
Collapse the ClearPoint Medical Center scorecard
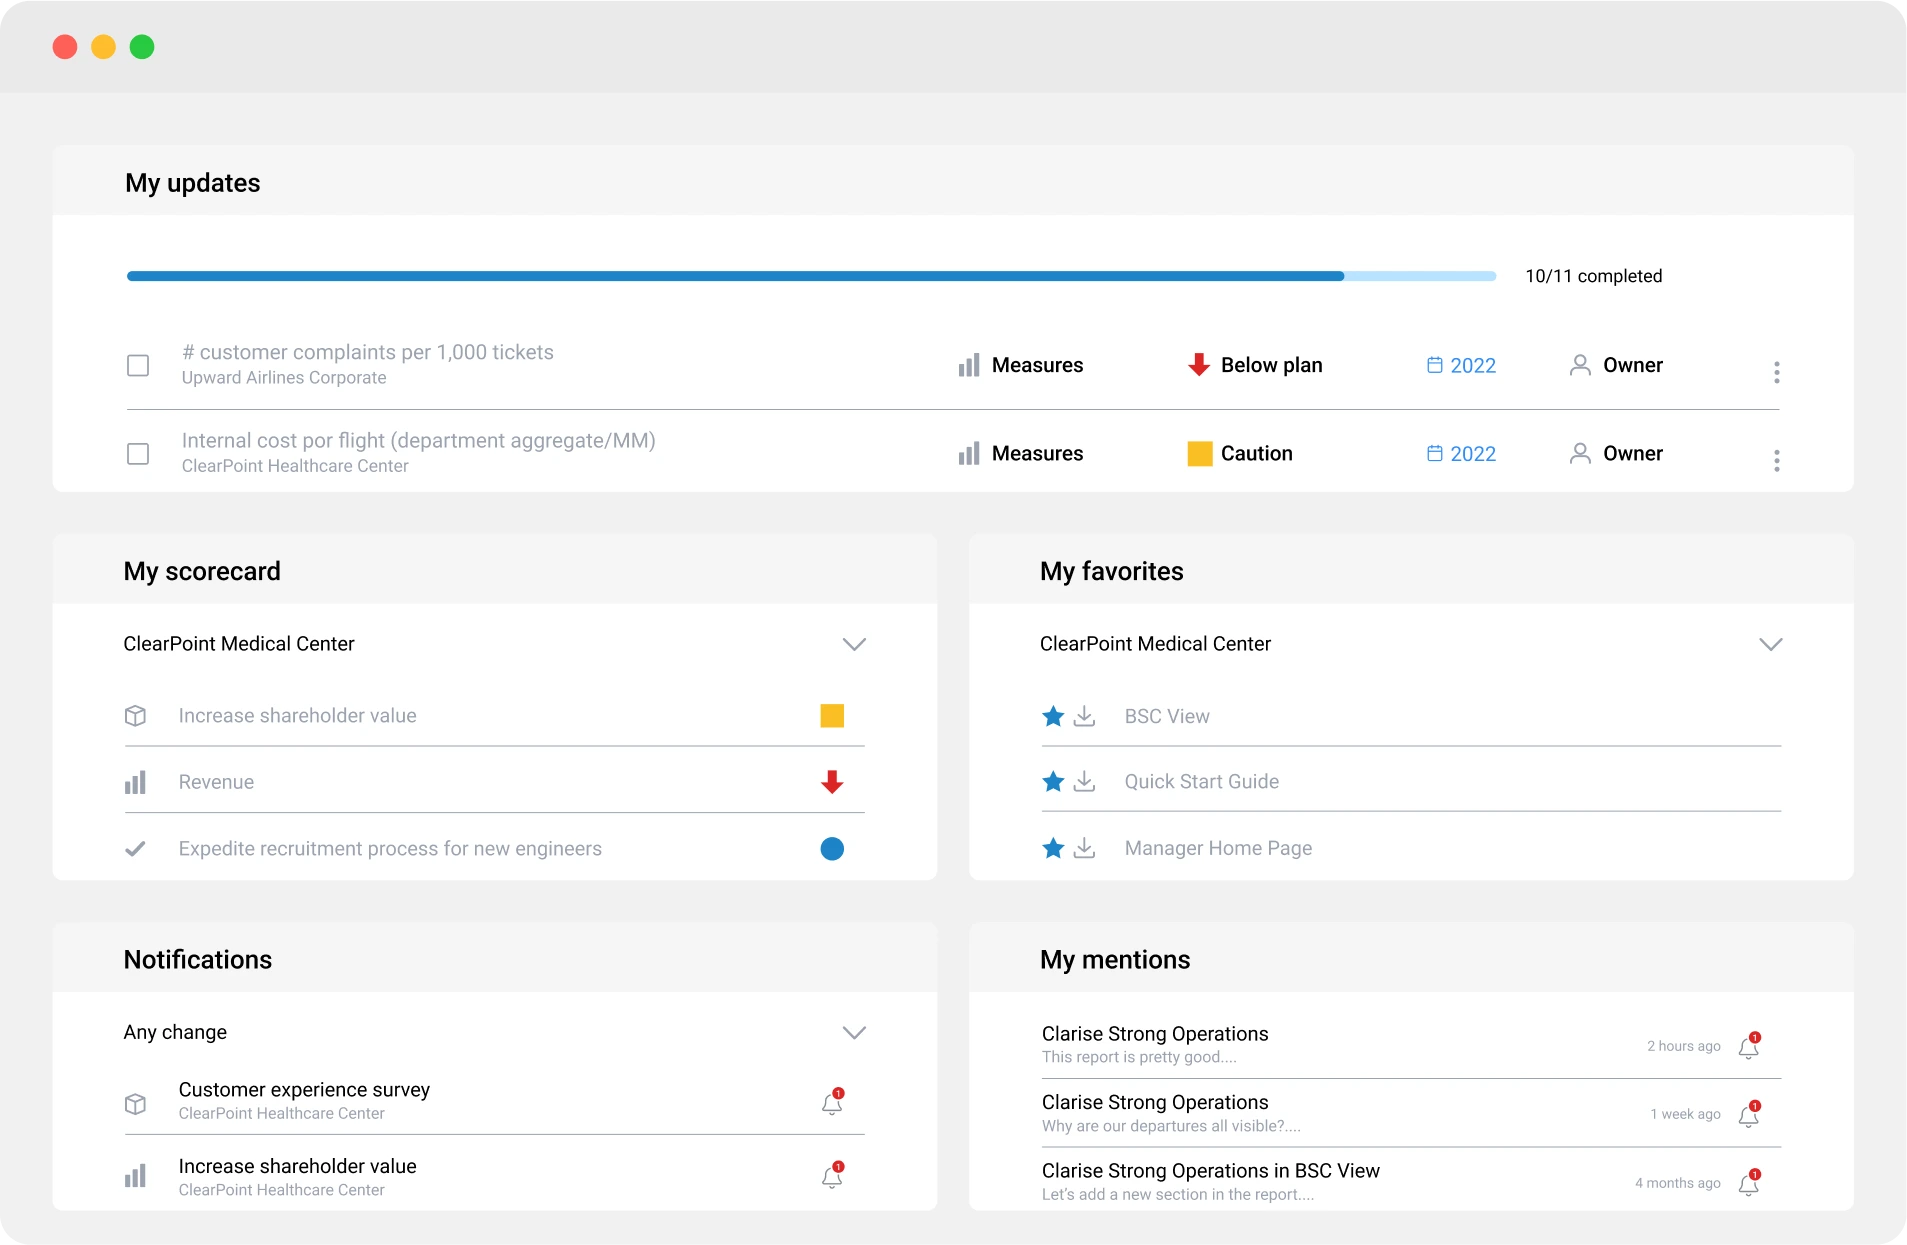point(854,644)
